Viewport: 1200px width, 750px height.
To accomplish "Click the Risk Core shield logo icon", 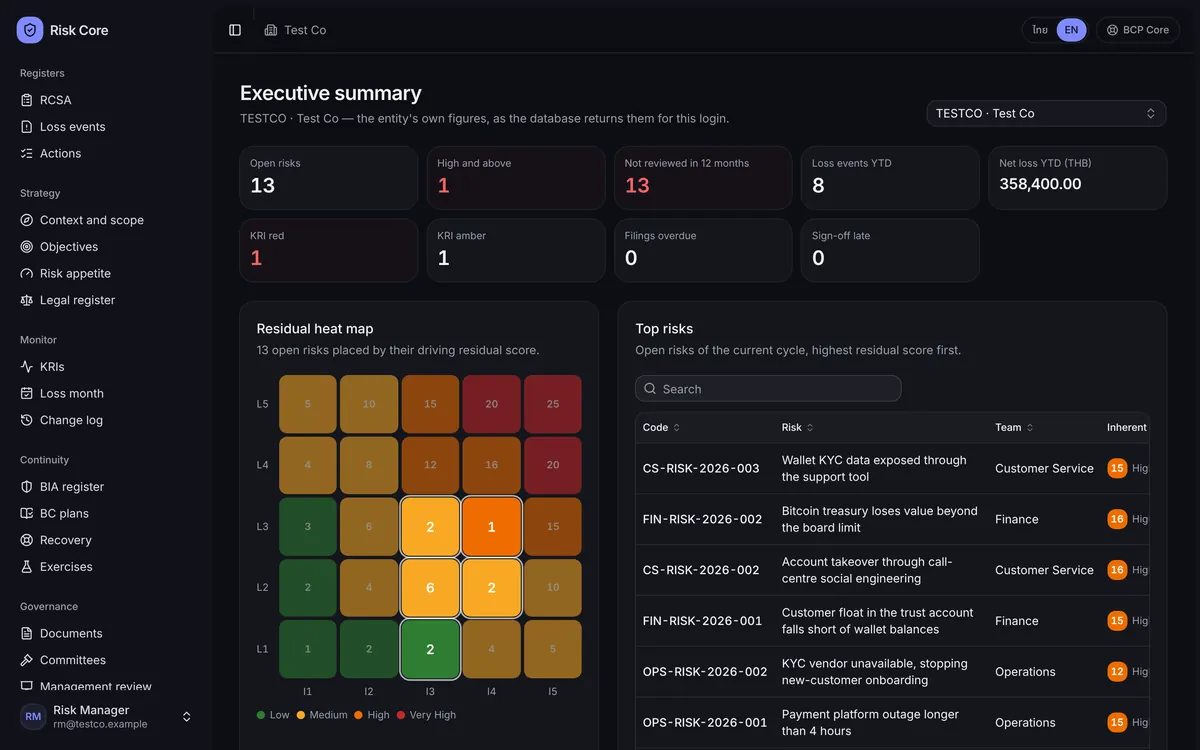I will [x=30, y=30].
